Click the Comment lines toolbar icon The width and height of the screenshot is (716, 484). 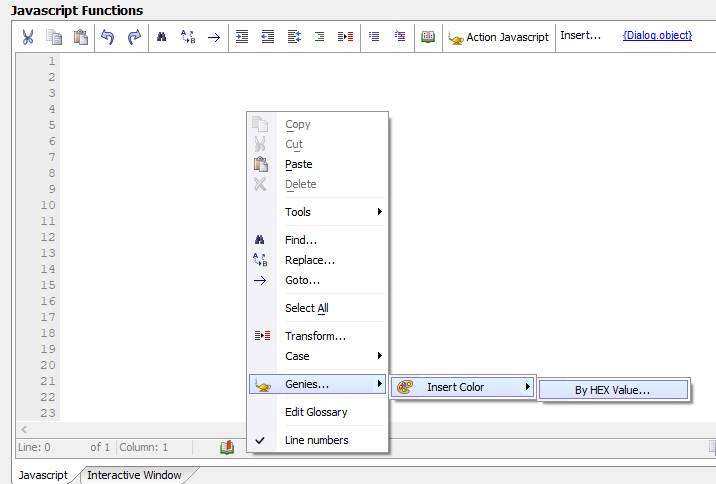point(374,36)
